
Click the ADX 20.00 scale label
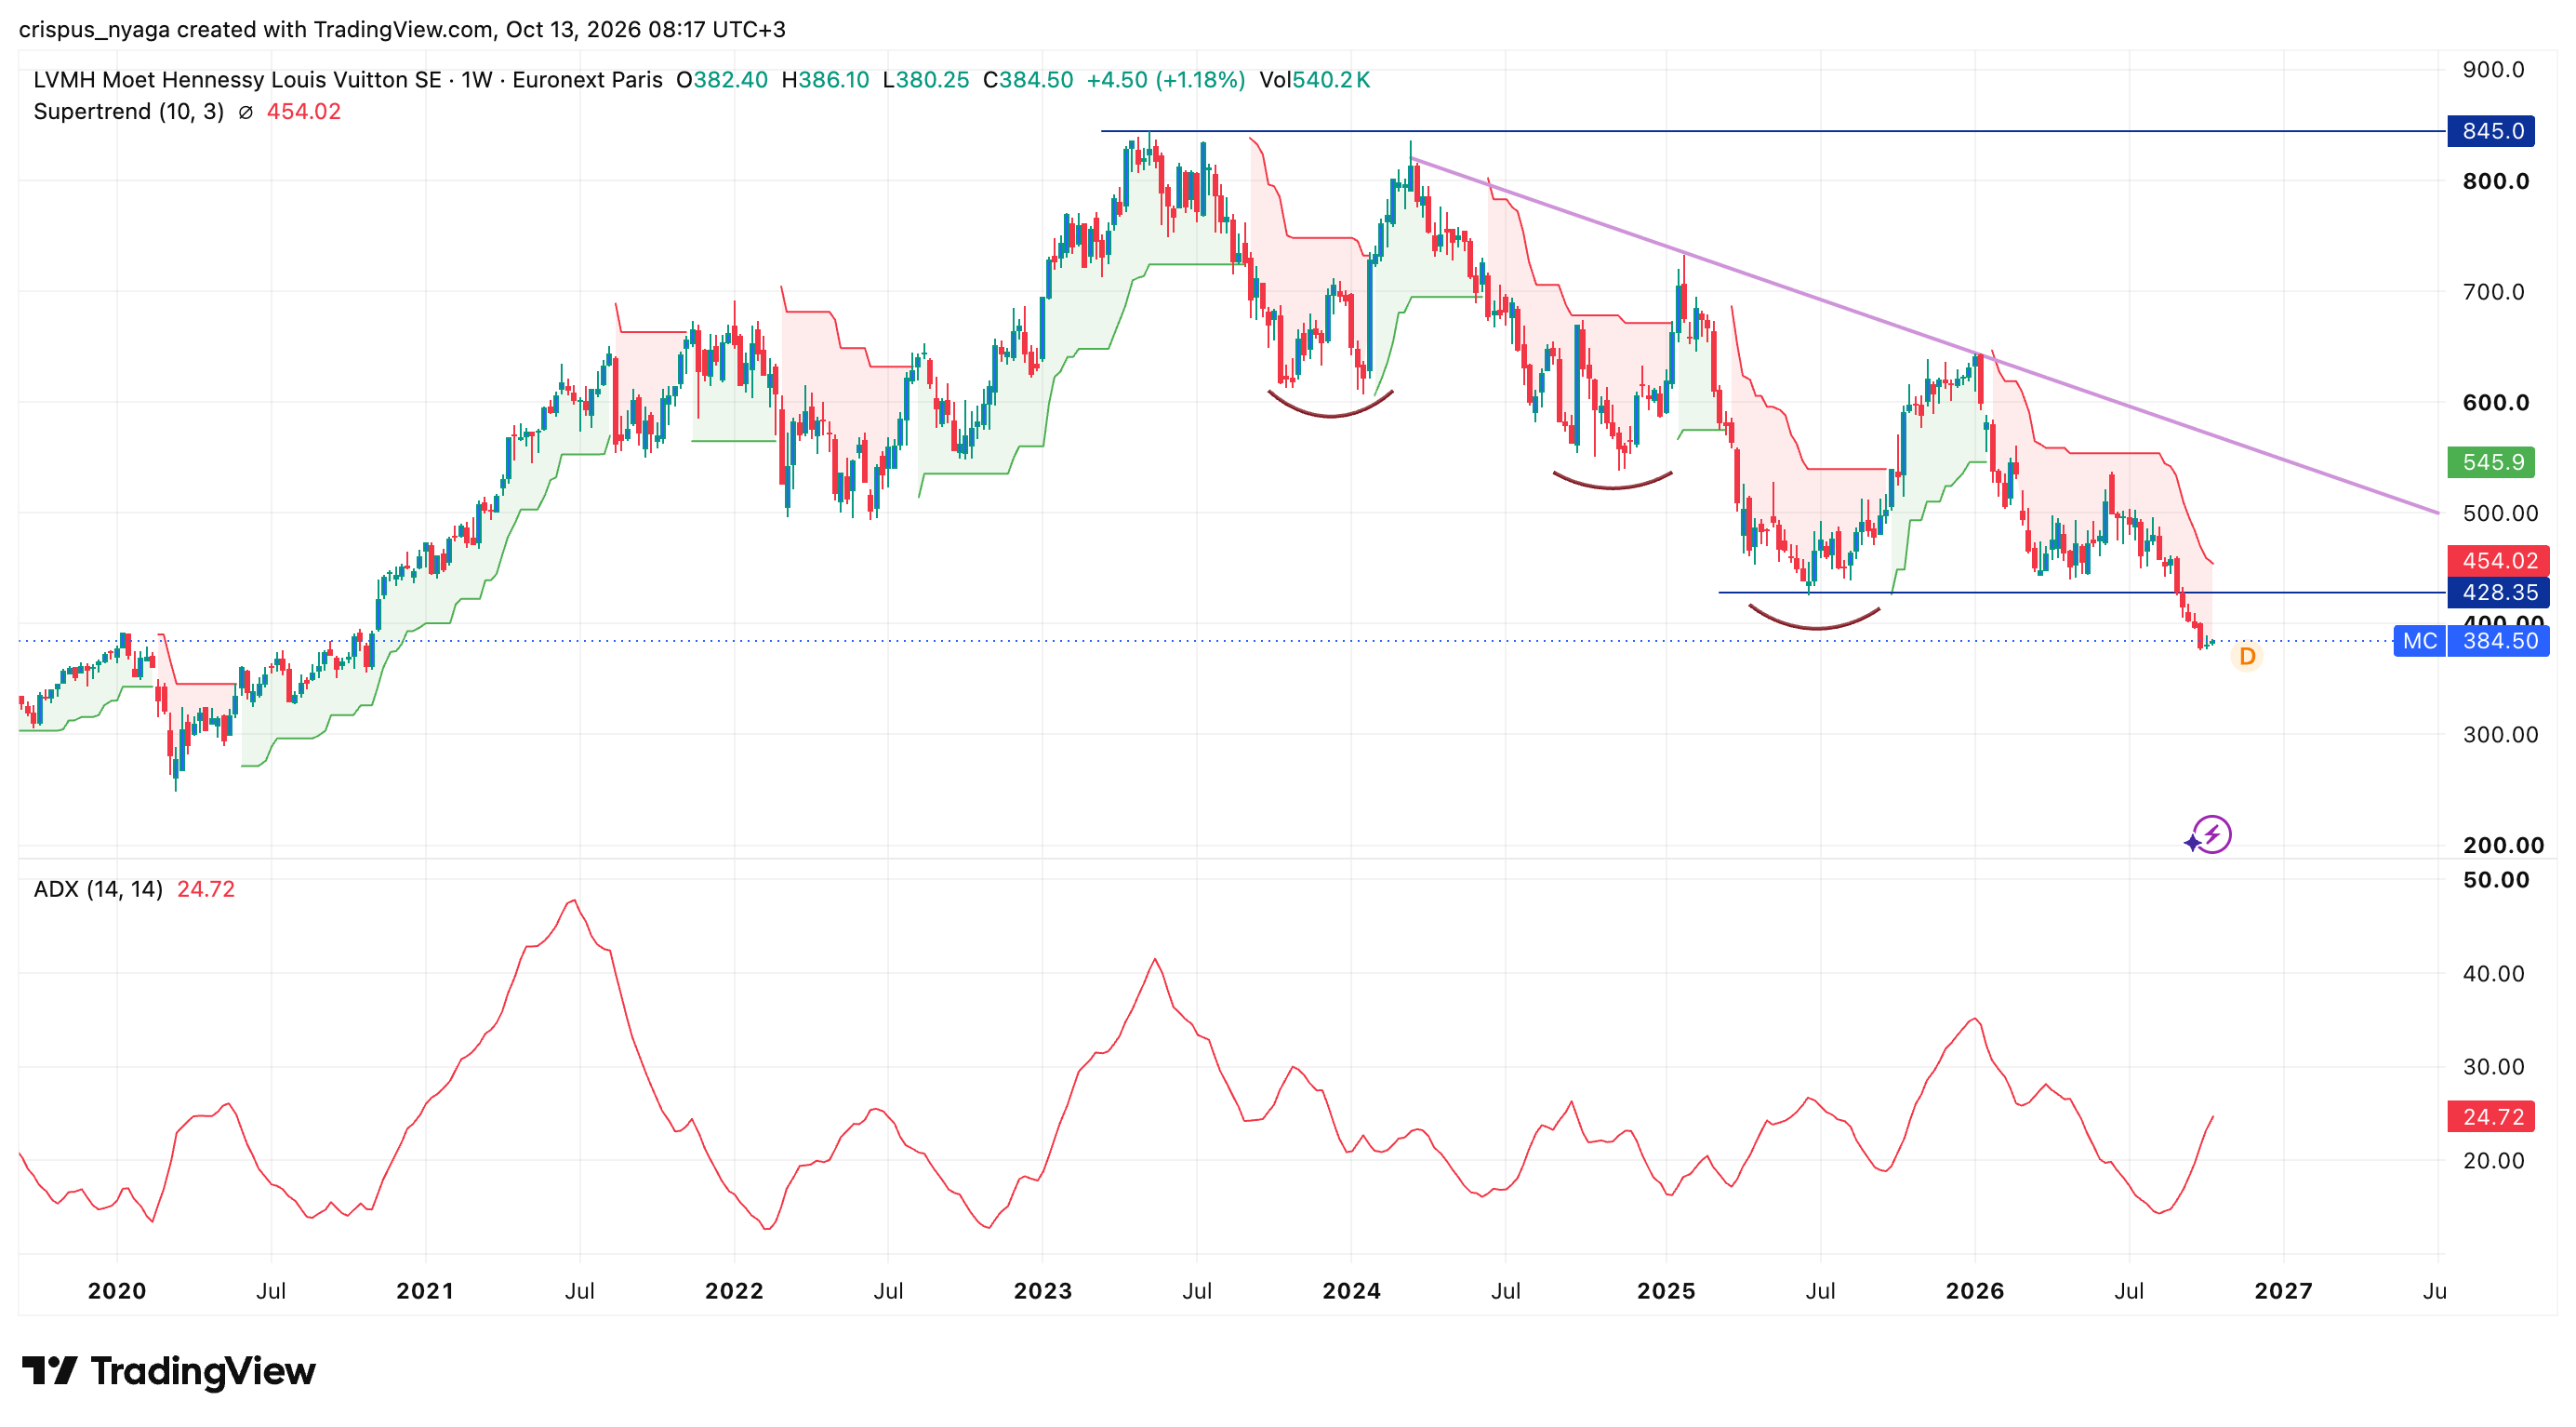[2493, 1161]
